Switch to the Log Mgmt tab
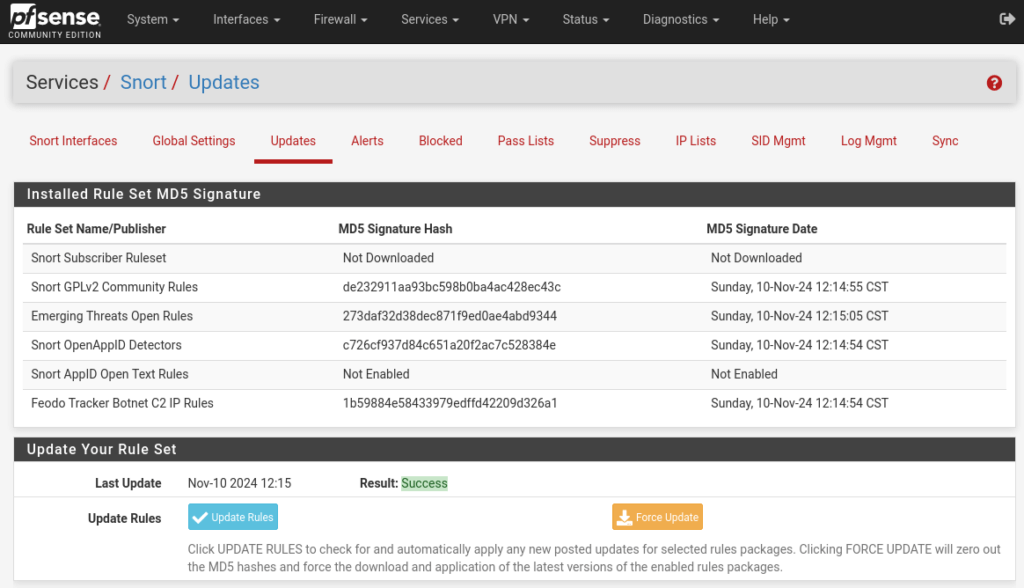The height and width of the screenshot is (588, 1024). 869,141
